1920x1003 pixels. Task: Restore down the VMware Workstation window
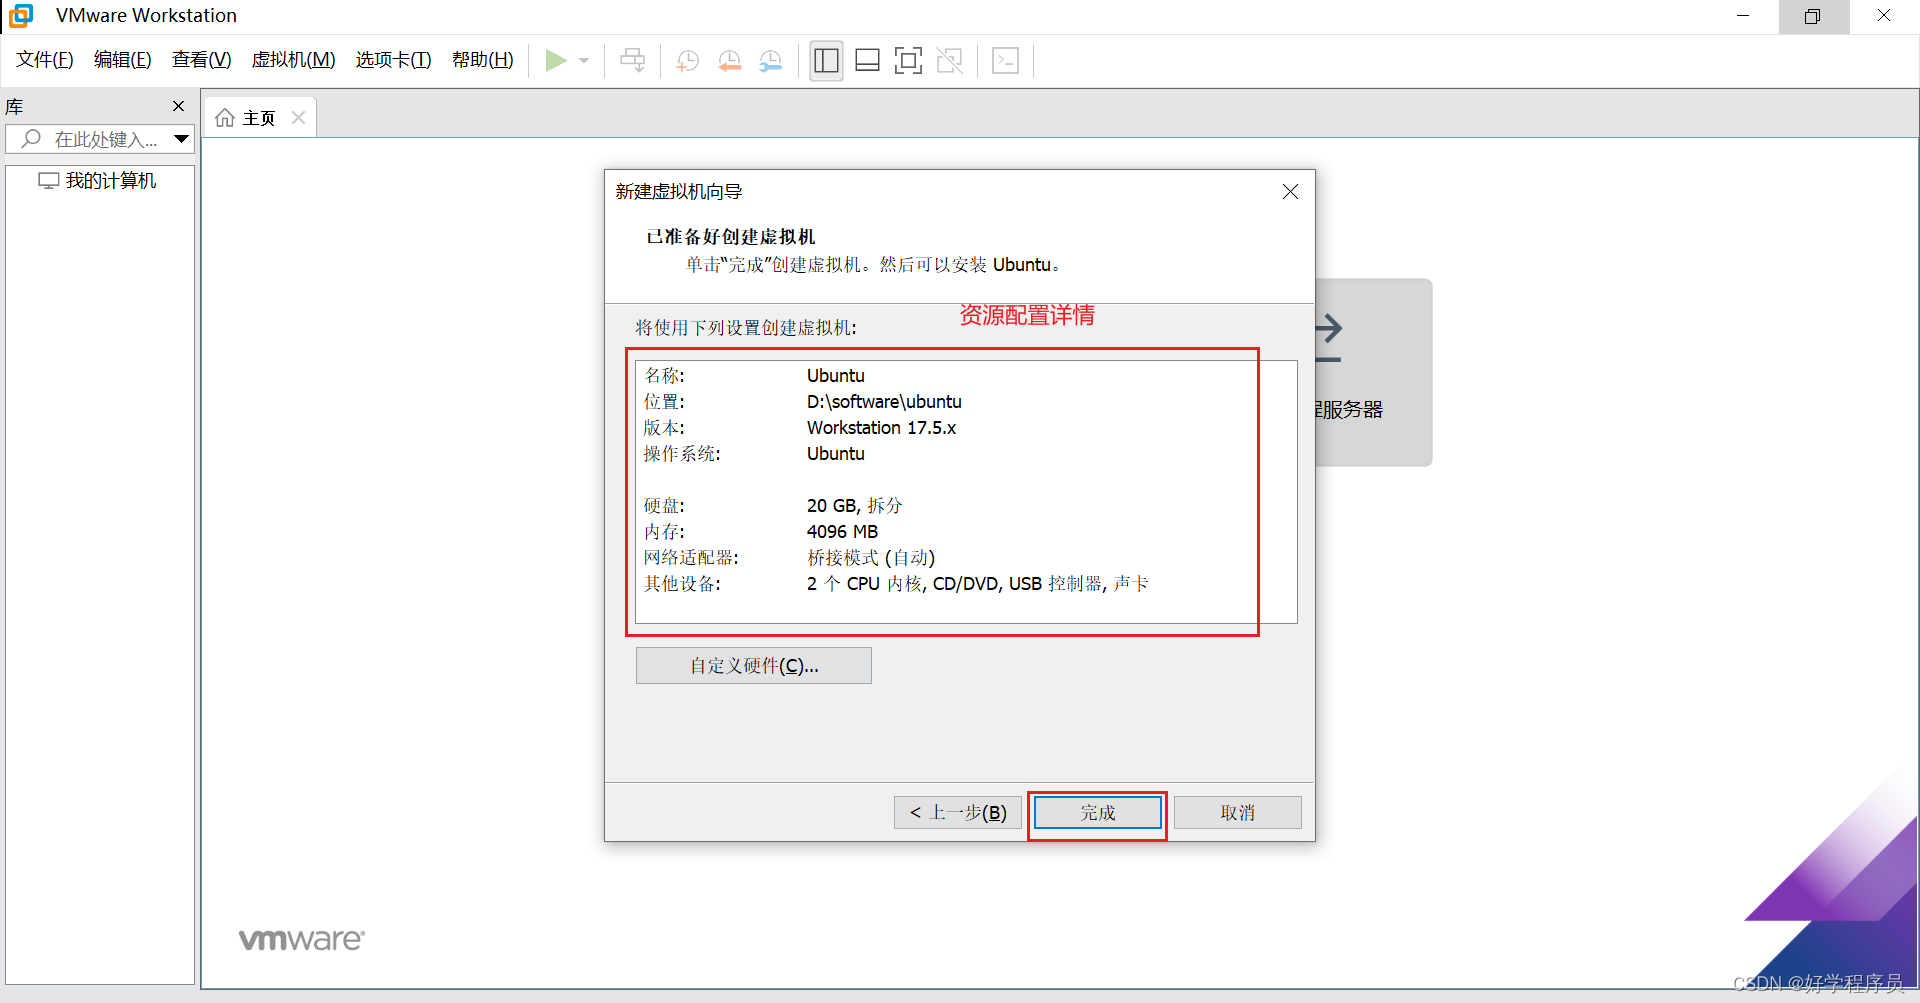coord(1813,16)
